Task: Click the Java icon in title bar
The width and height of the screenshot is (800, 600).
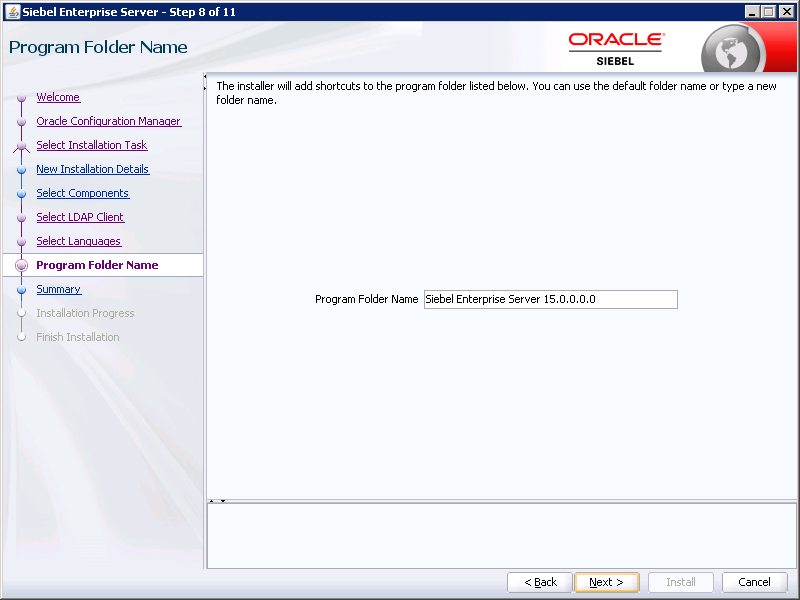Action: (x=12, y=12)
